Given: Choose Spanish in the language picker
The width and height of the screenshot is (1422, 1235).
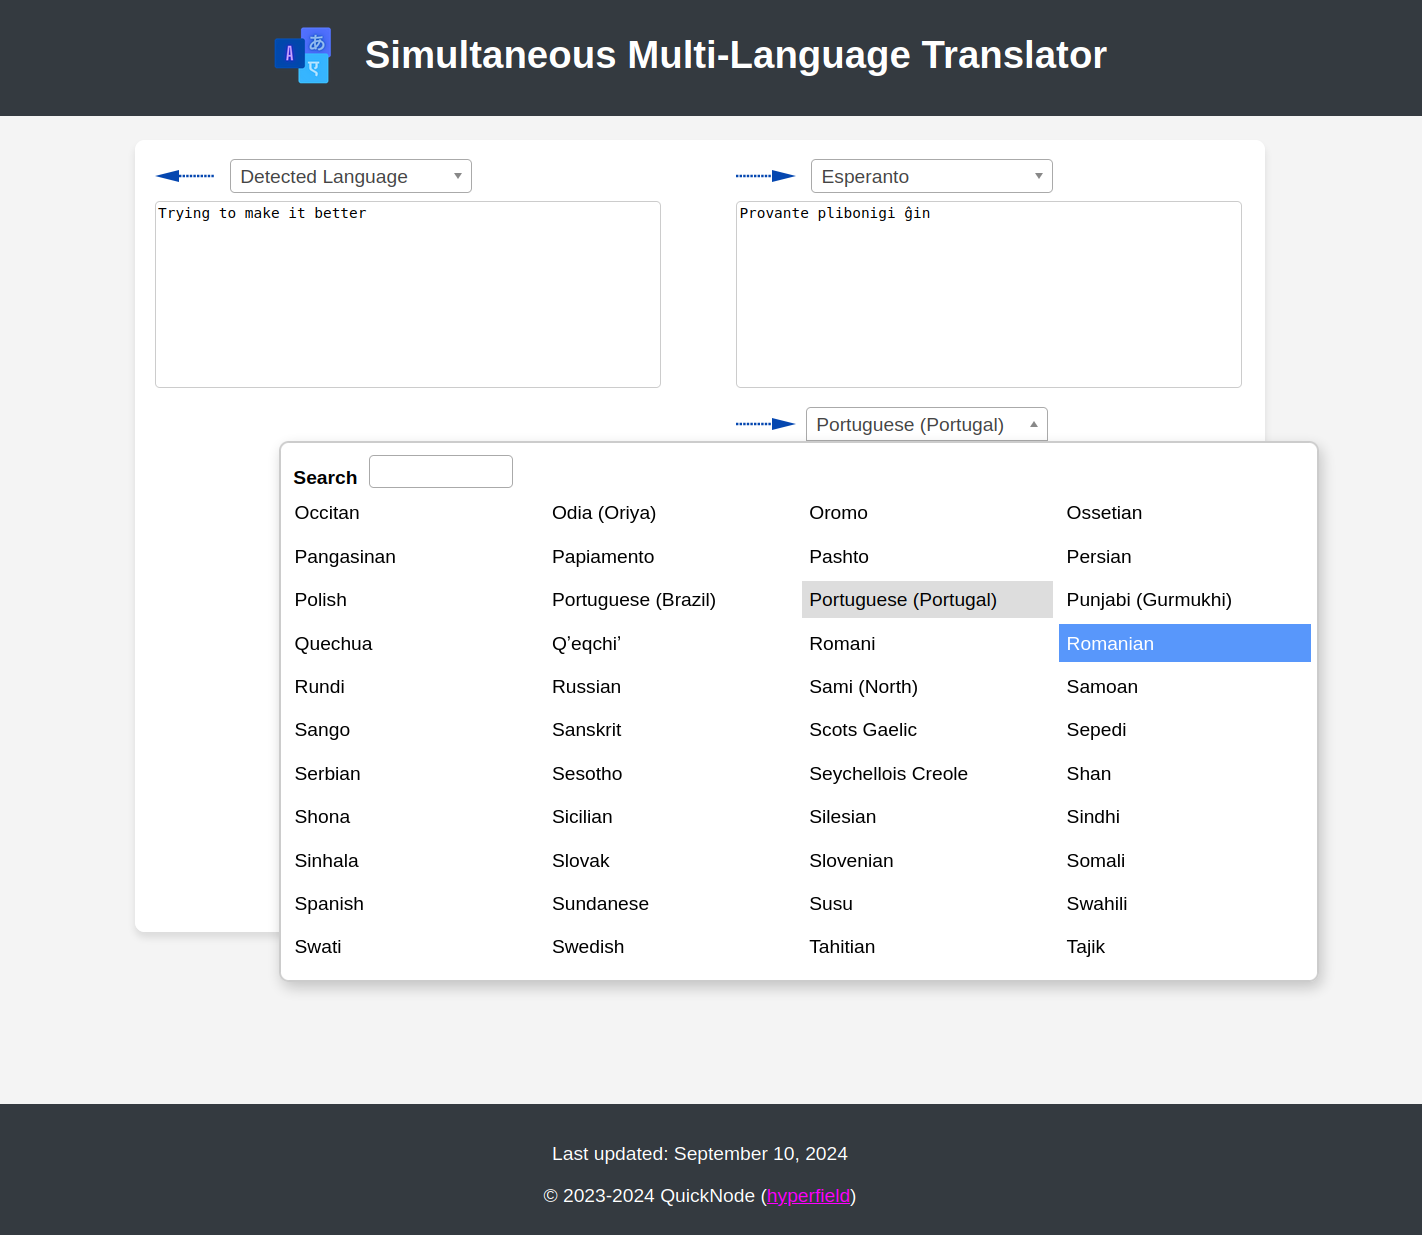Looking at the screenshot, I should pos(329,903).
